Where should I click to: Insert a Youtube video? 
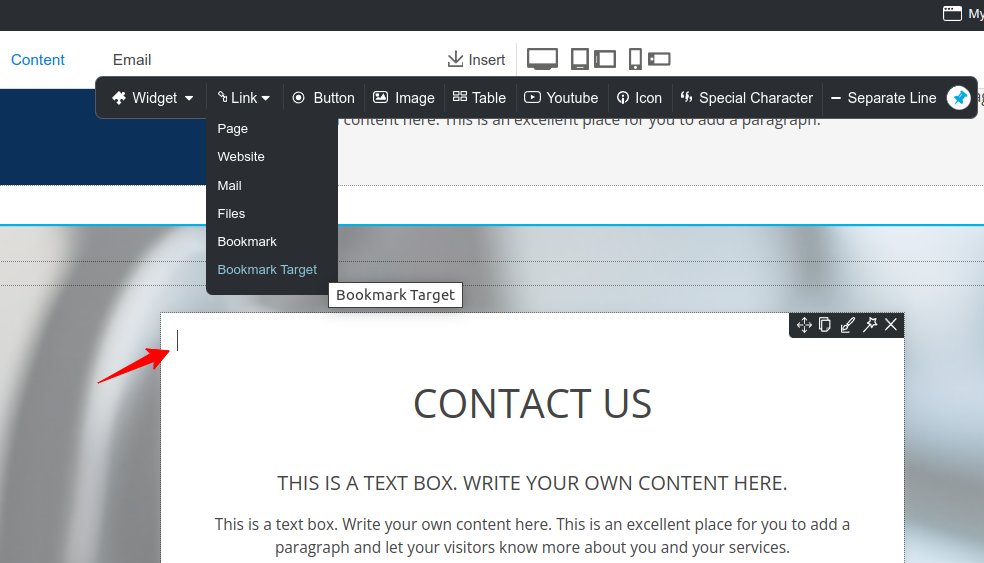[x=561, y=98]
